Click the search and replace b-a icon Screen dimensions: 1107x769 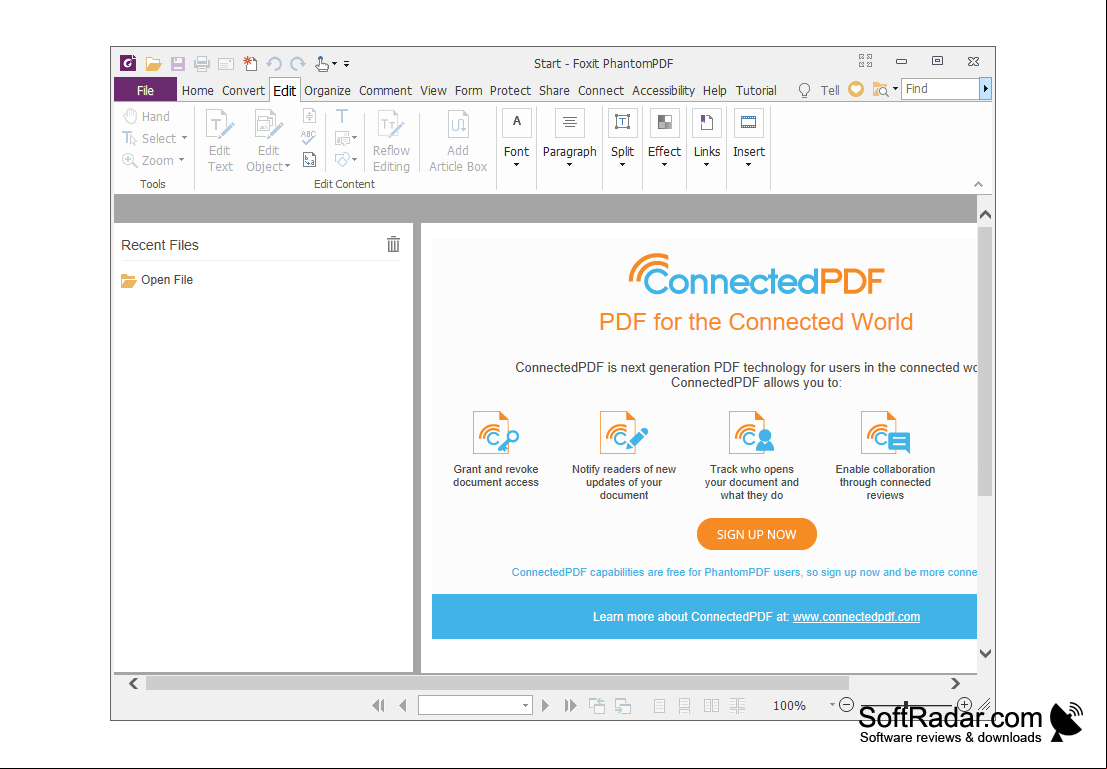click(309, 160)
